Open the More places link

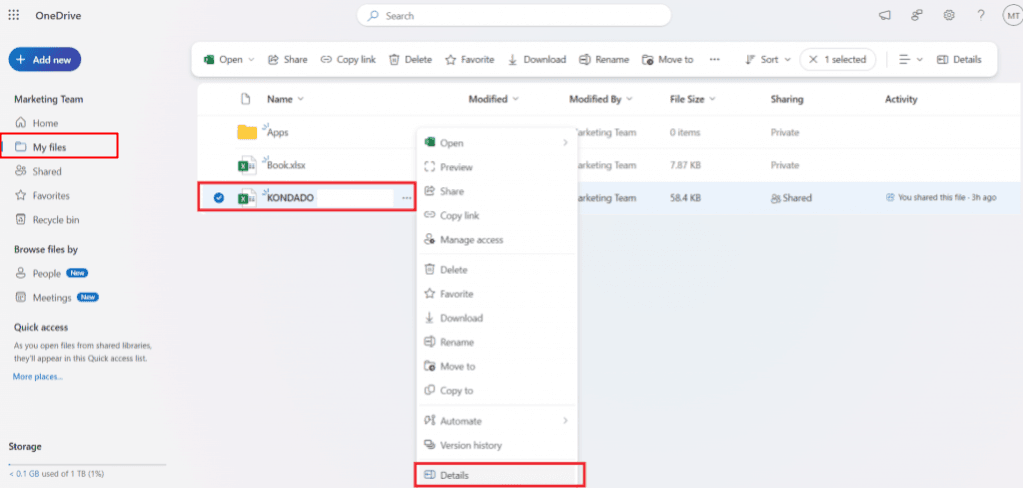pos(37,377)
